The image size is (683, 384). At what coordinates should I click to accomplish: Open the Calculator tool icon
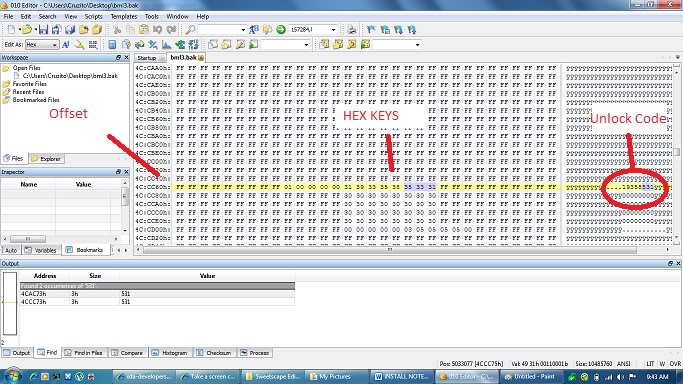pos(112,44)
